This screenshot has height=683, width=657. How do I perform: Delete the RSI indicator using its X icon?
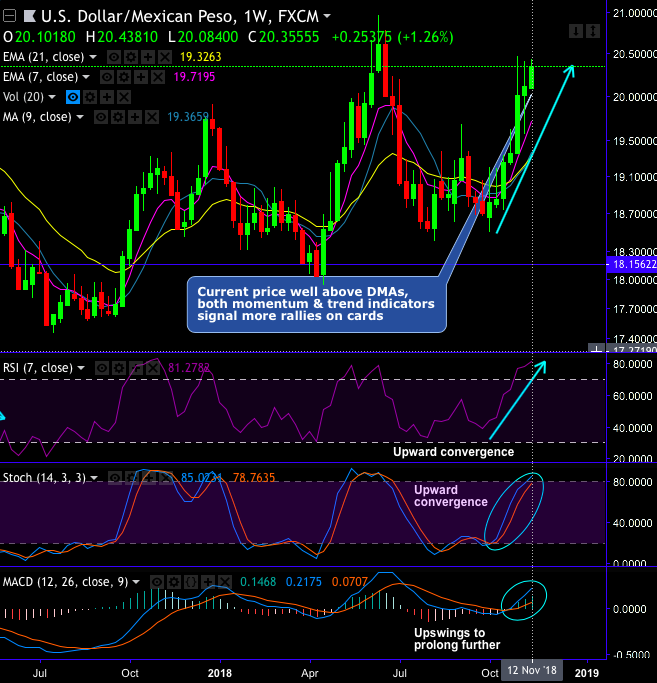pyautogui.click(x=150, y=368)
